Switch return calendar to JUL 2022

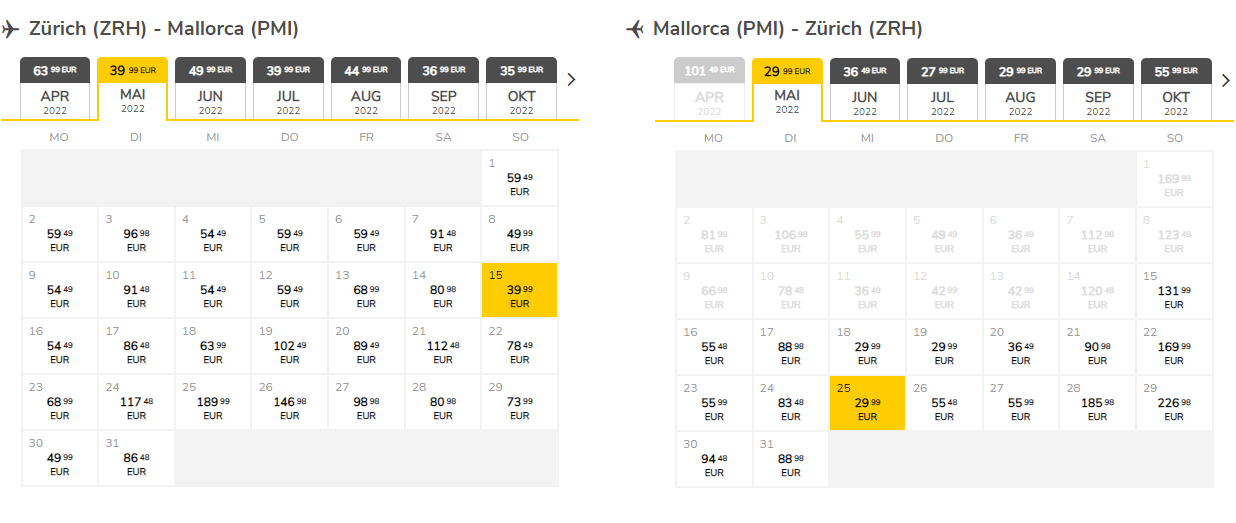click(942, 88)
